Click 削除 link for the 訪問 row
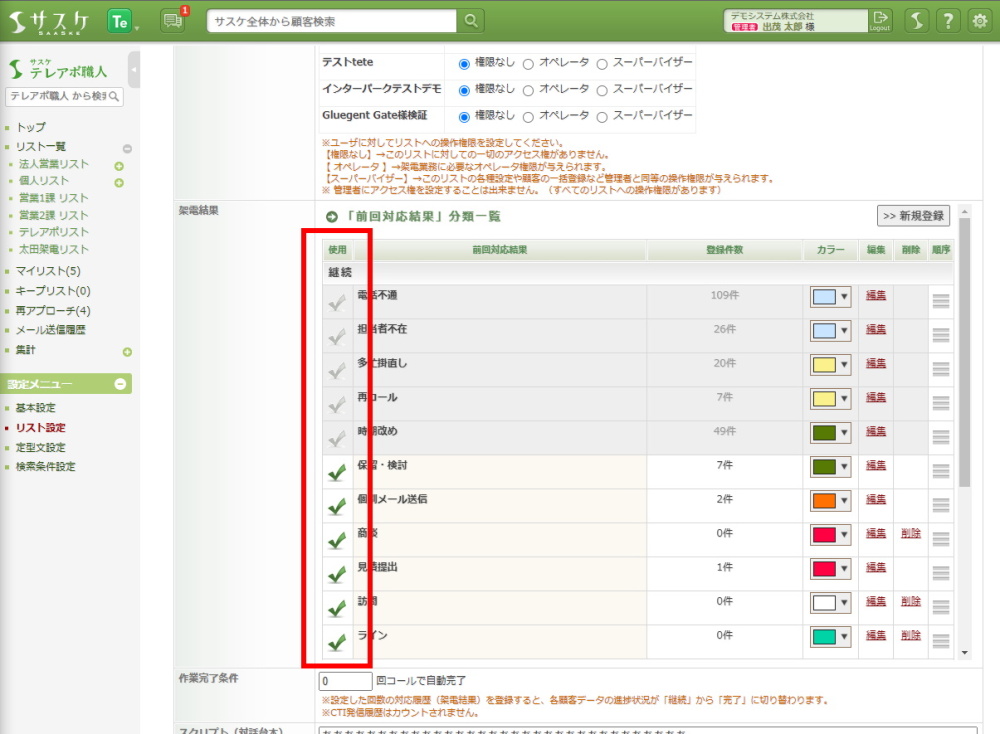The image size is (1000, 734). [x=910, y=601]
